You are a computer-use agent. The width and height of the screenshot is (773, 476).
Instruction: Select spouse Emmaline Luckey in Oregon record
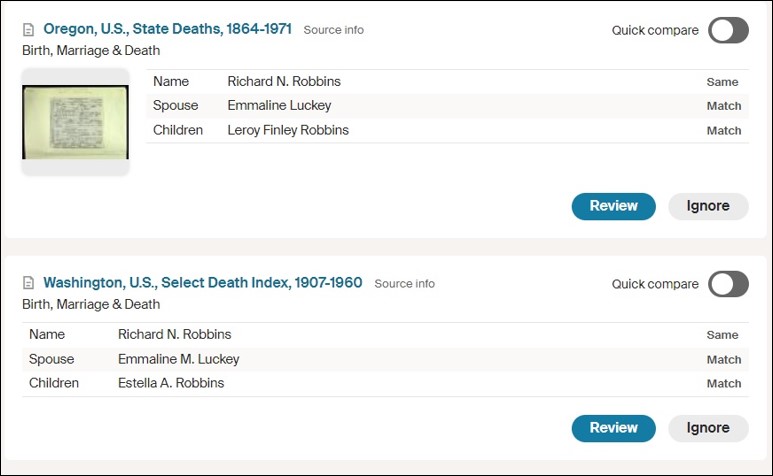(x=279, y=106)
